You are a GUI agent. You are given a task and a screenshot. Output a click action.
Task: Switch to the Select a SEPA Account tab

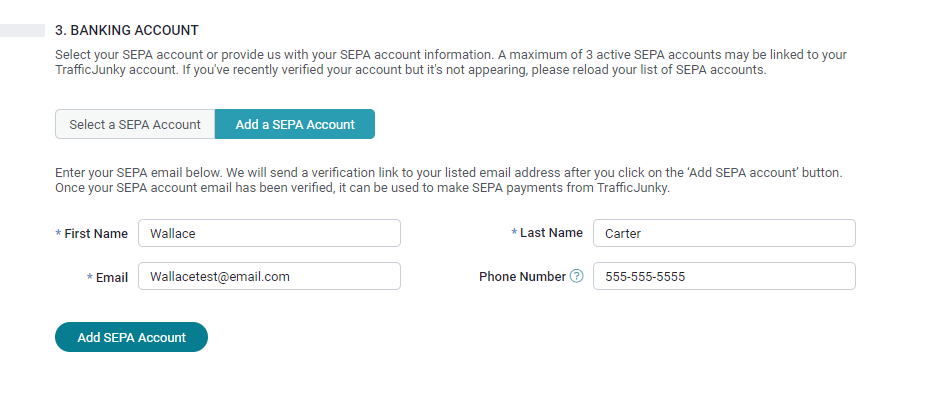(135, 124)
